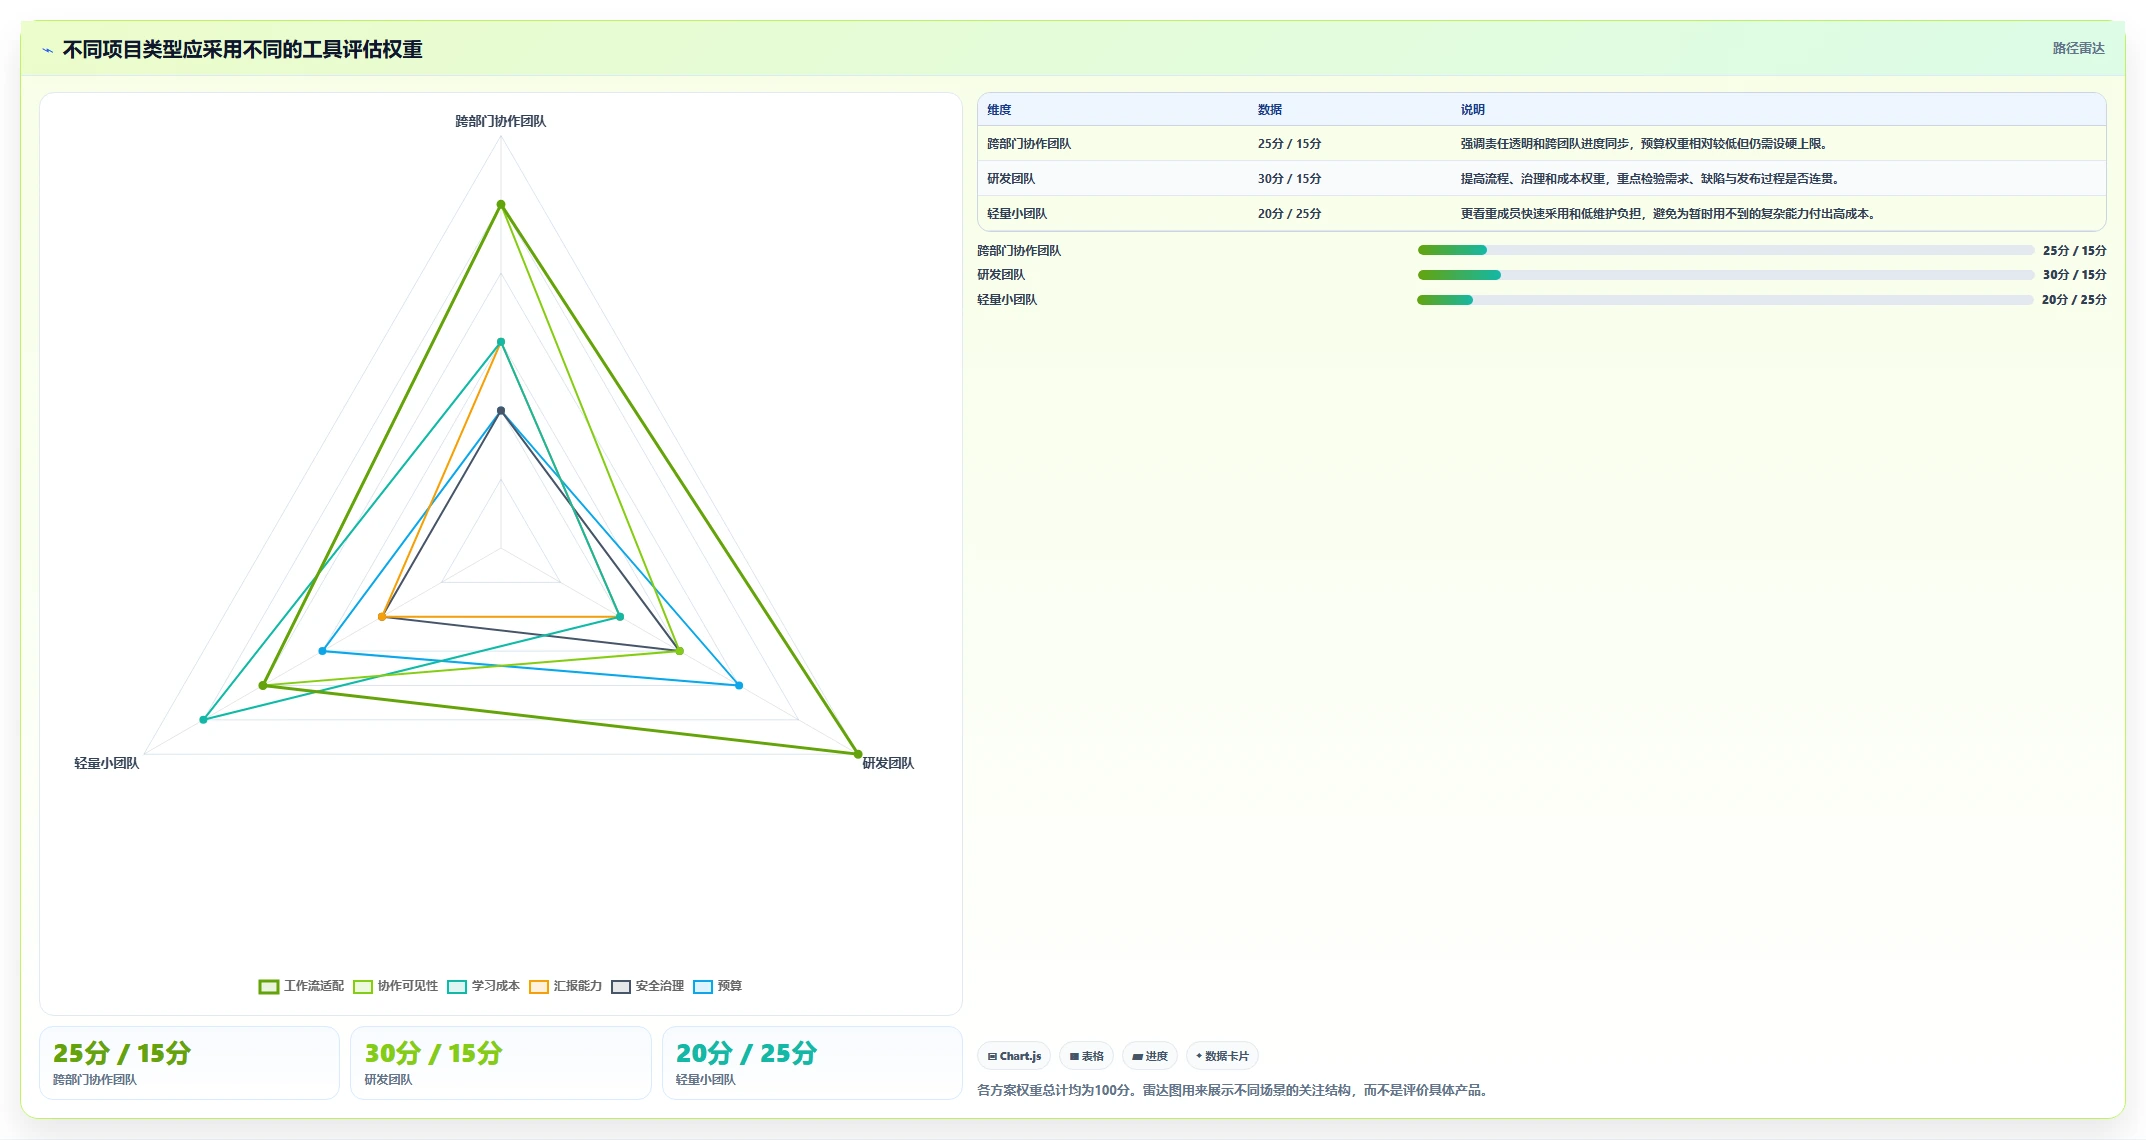Toggle the 汇报能力 legend entry

(566, 986)
